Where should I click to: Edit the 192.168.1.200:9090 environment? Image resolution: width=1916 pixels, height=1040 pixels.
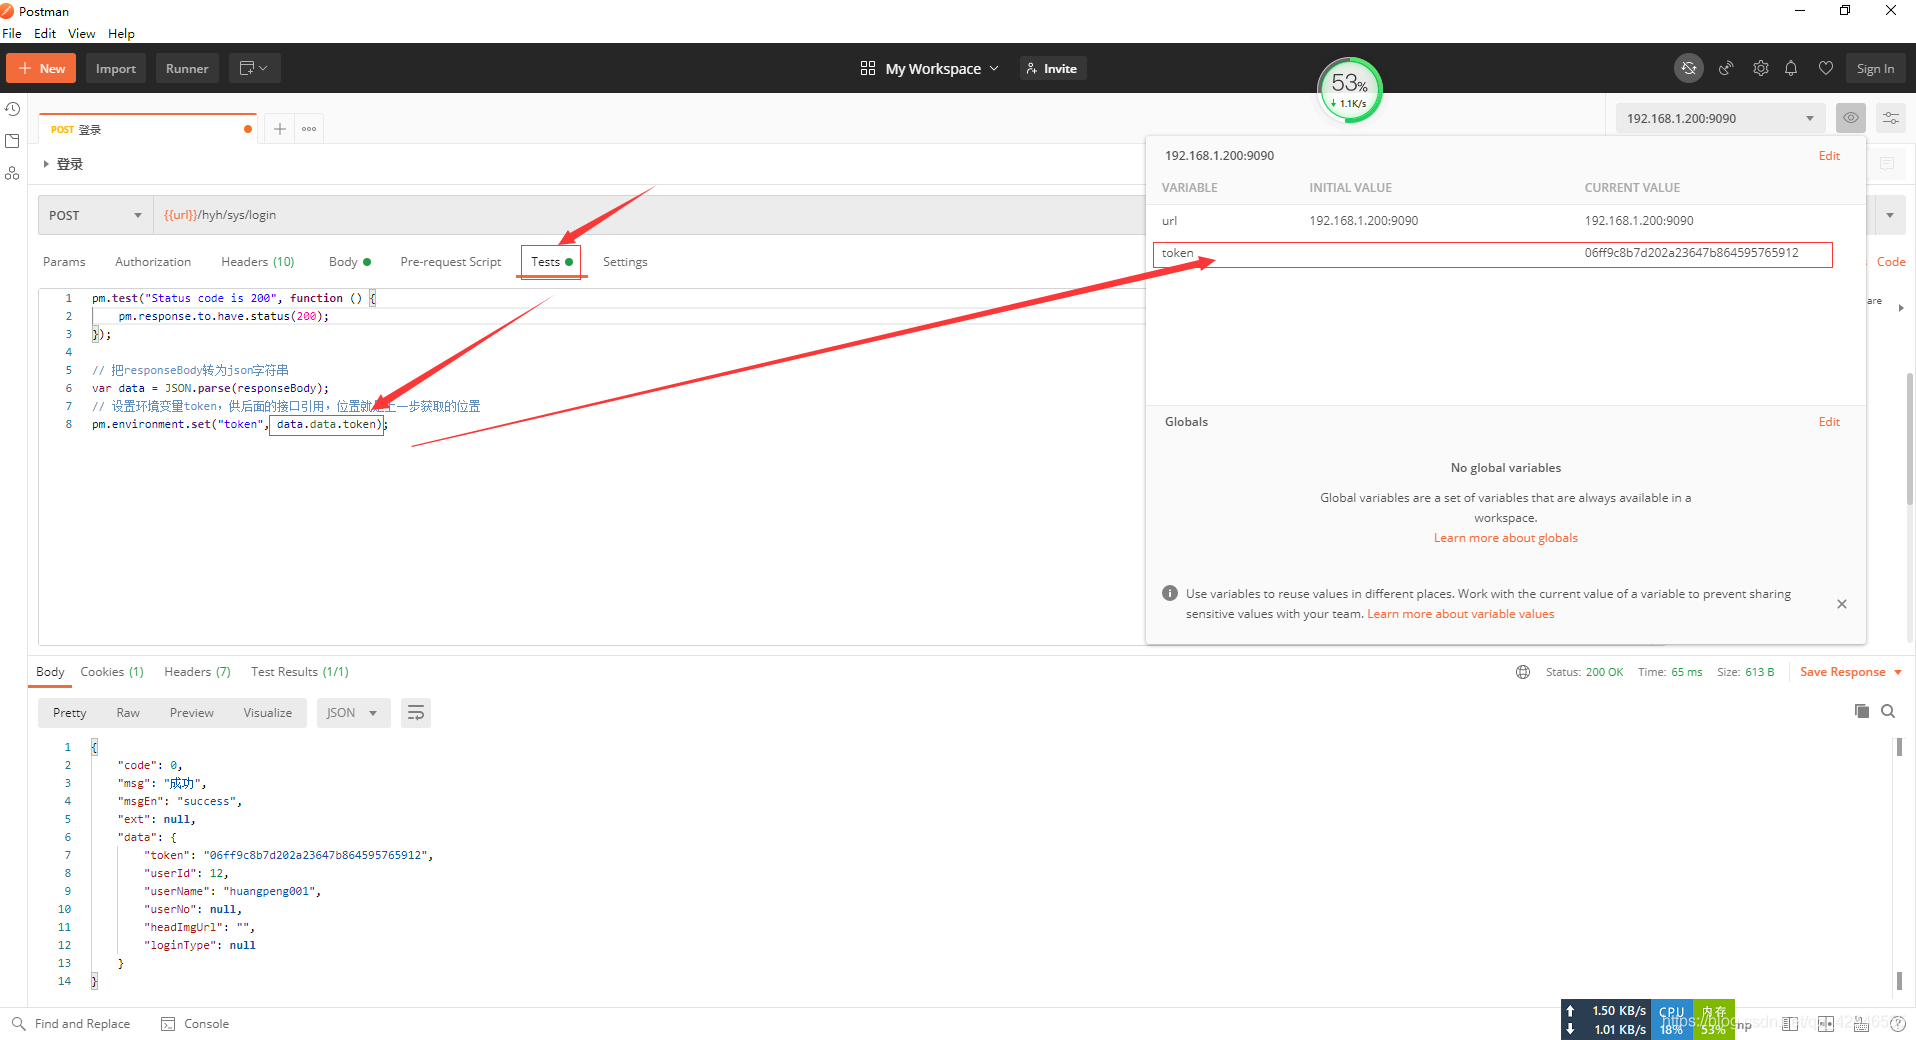click(x=1829, y=156)
